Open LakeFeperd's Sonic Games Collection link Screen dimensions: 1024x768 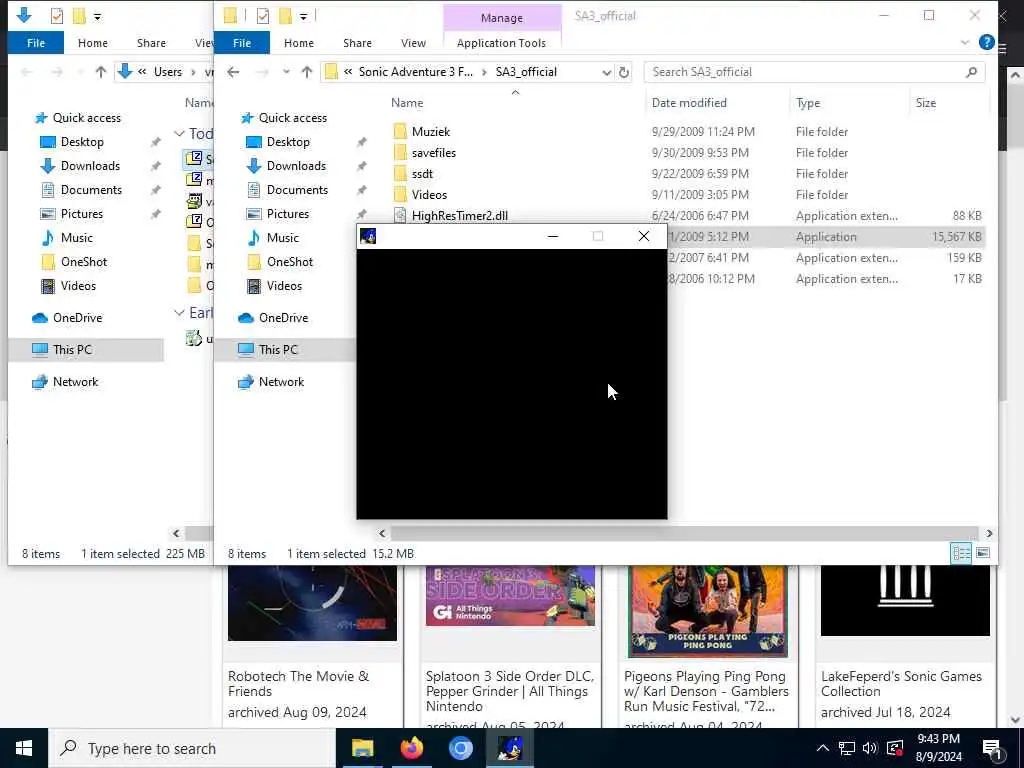click(x=901, y=684)
